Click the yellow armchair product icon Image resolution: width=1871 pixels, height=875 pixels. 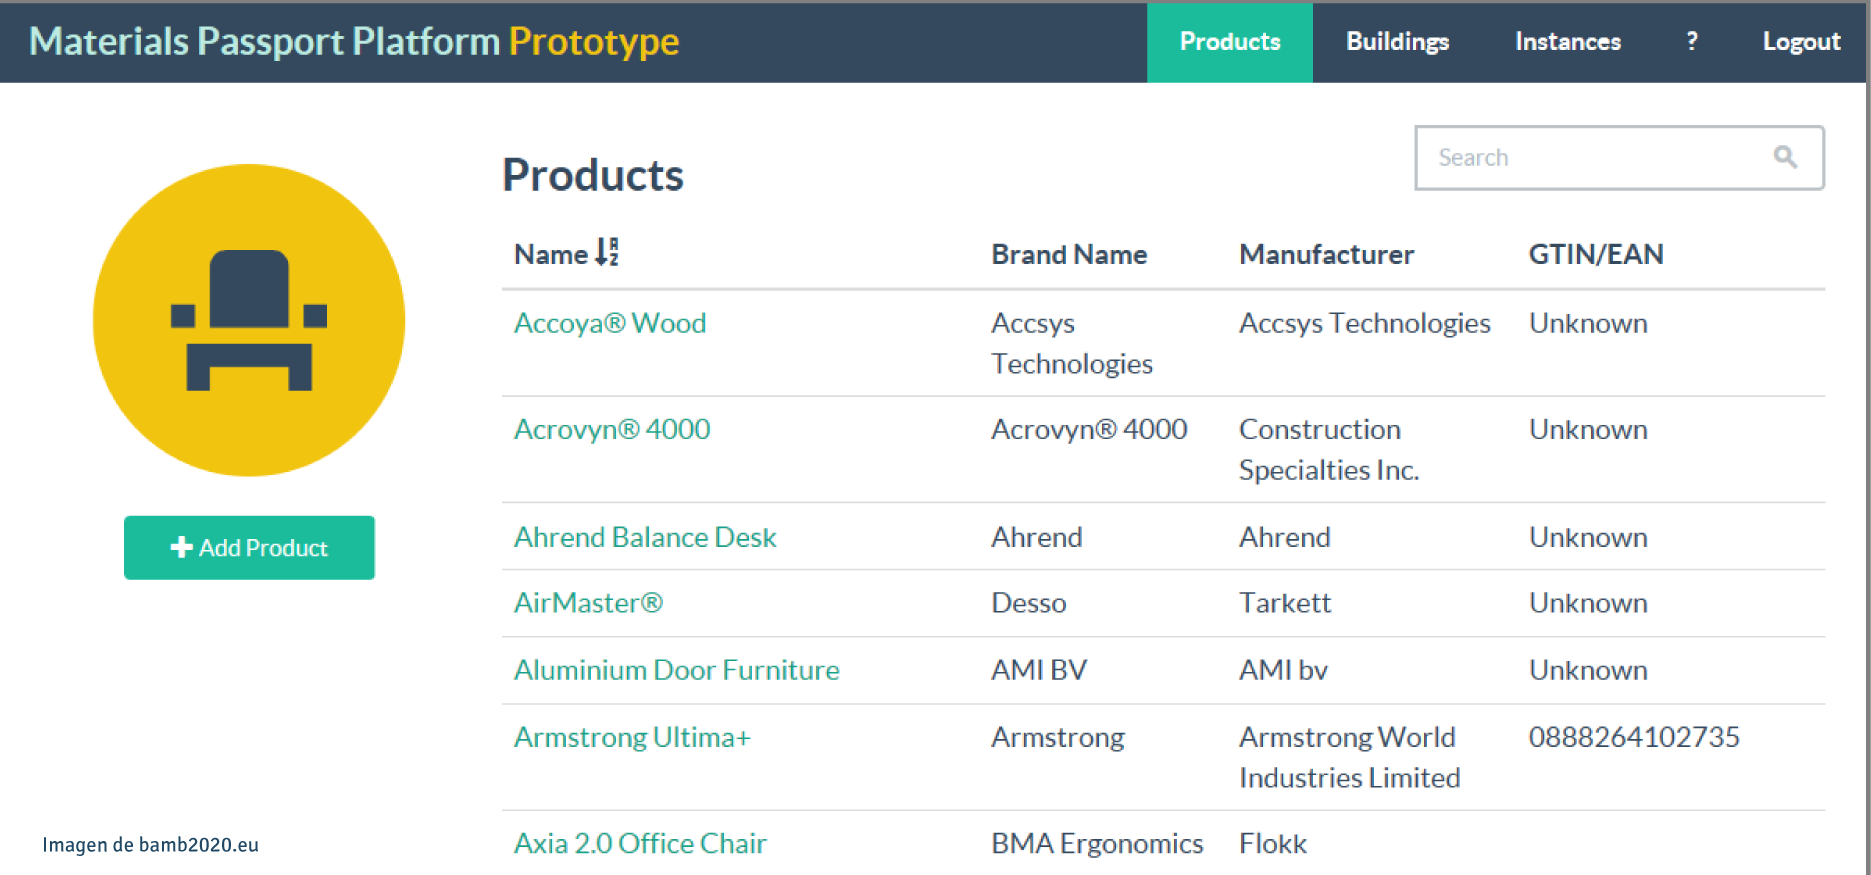coord(249,320)
